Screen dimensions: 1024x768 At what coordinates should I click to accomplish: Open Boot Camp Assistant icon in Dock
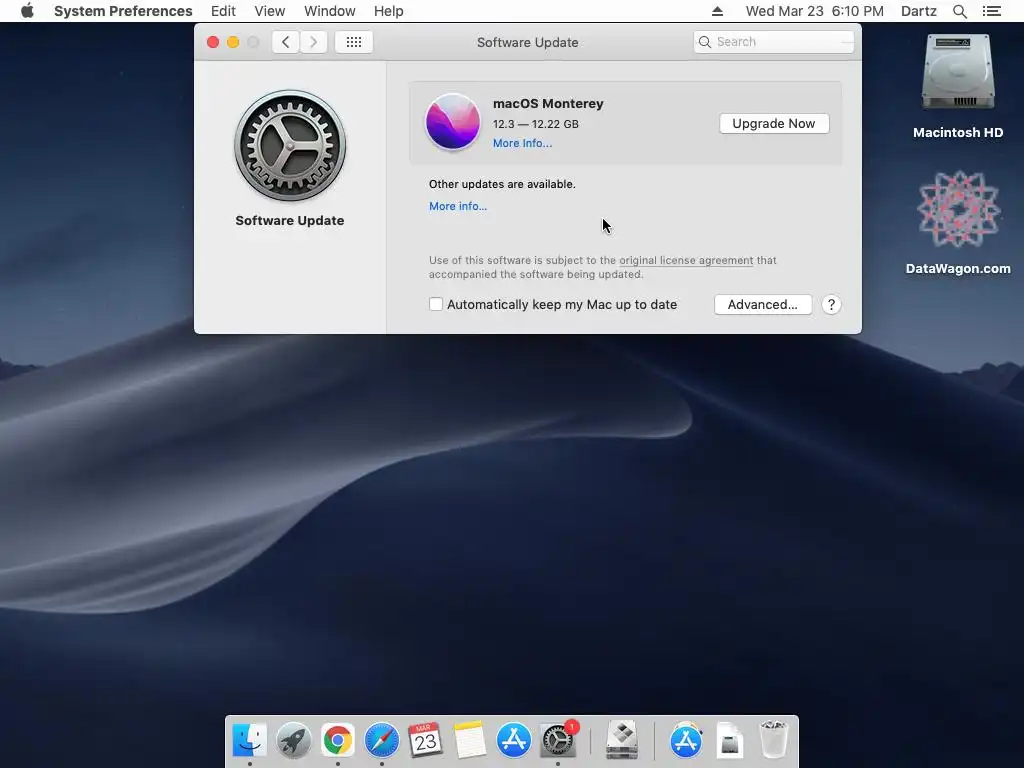pos(621,740)
